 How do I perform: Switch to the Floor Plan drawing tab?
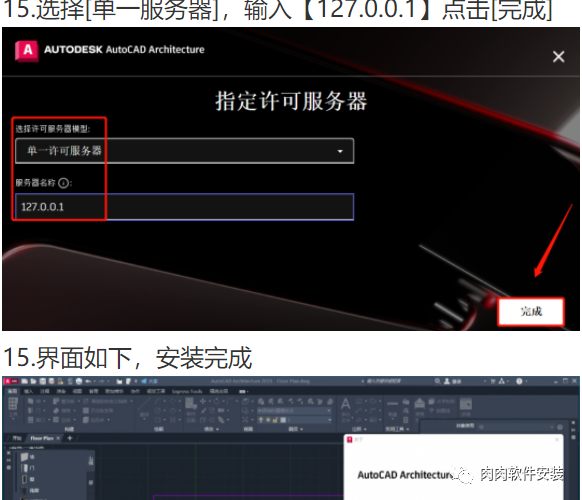pos(42,438)
